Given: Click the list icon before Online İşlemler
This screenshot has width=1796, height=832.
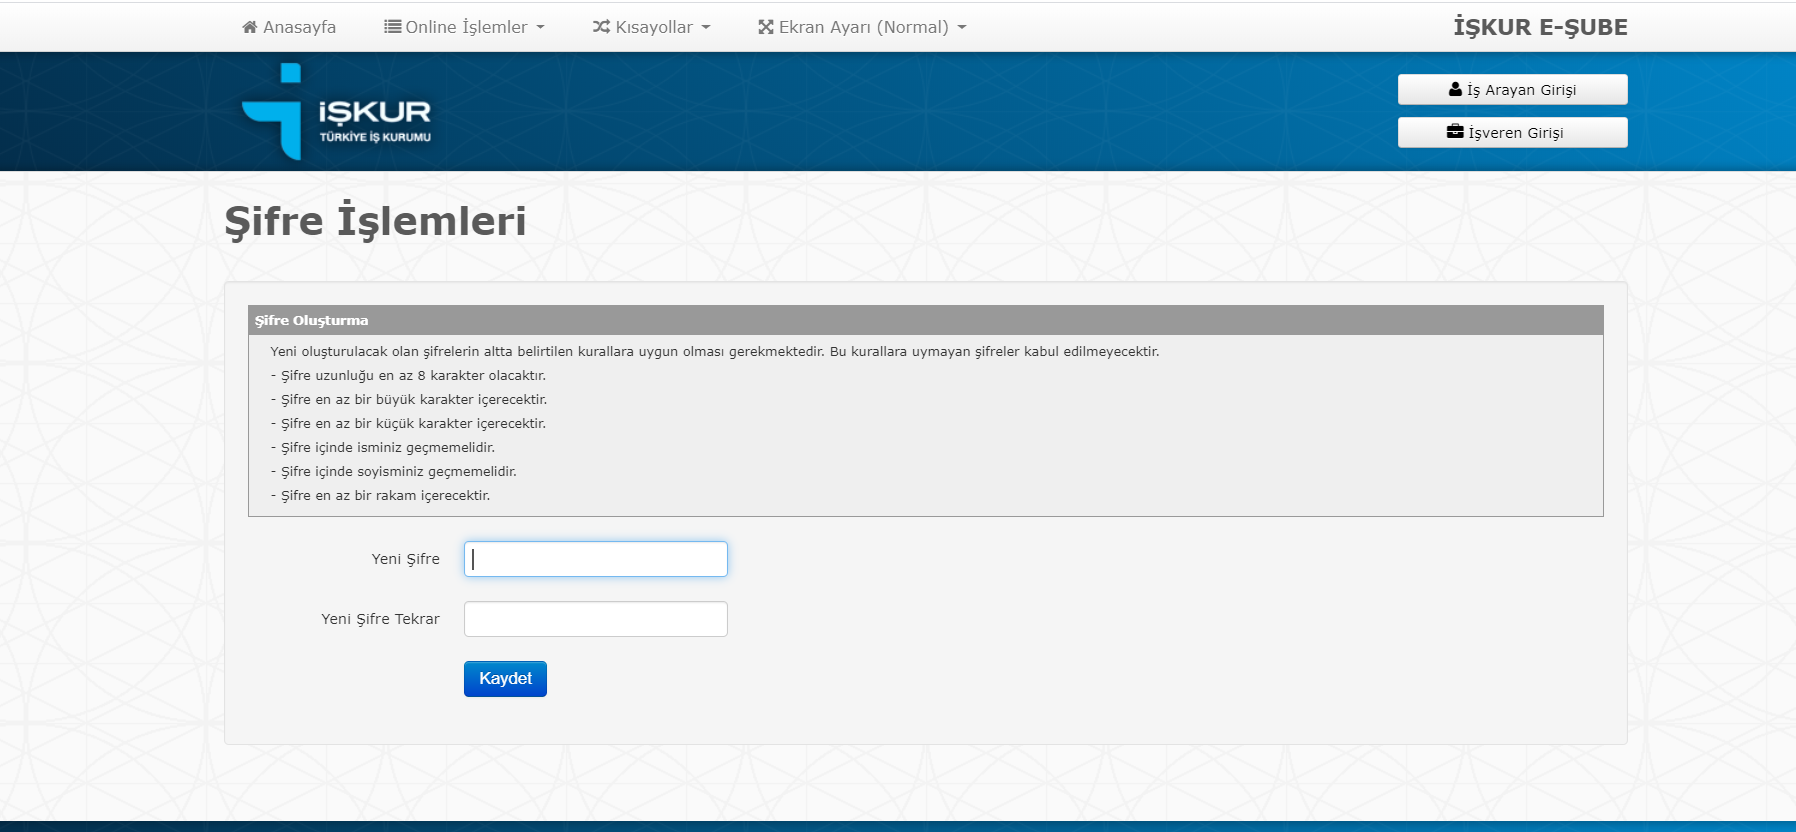Looking at the screenshot, I should tap(393, 27).
